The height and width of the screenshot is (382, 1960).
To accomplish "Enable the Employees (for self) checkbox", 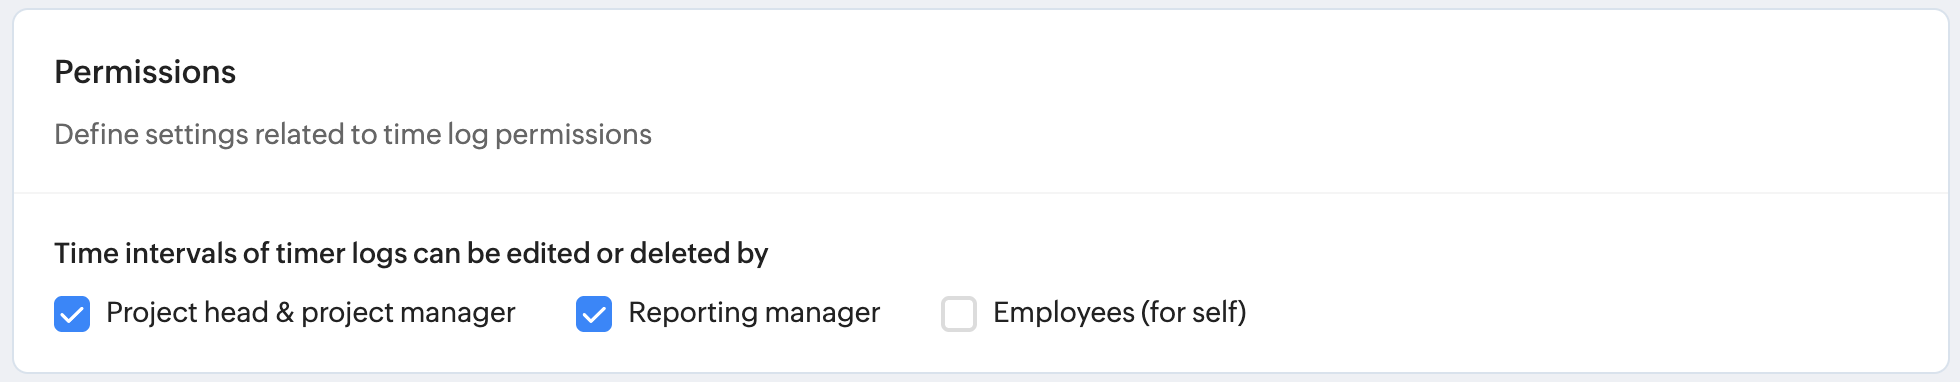I will point(959,314).
